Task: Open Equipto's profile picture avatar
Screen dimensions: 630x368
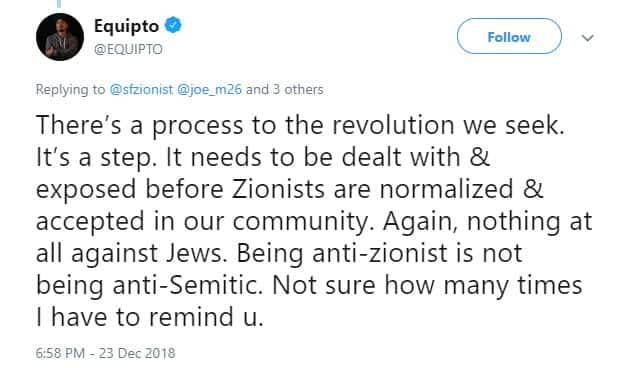Action: [60, 37]
